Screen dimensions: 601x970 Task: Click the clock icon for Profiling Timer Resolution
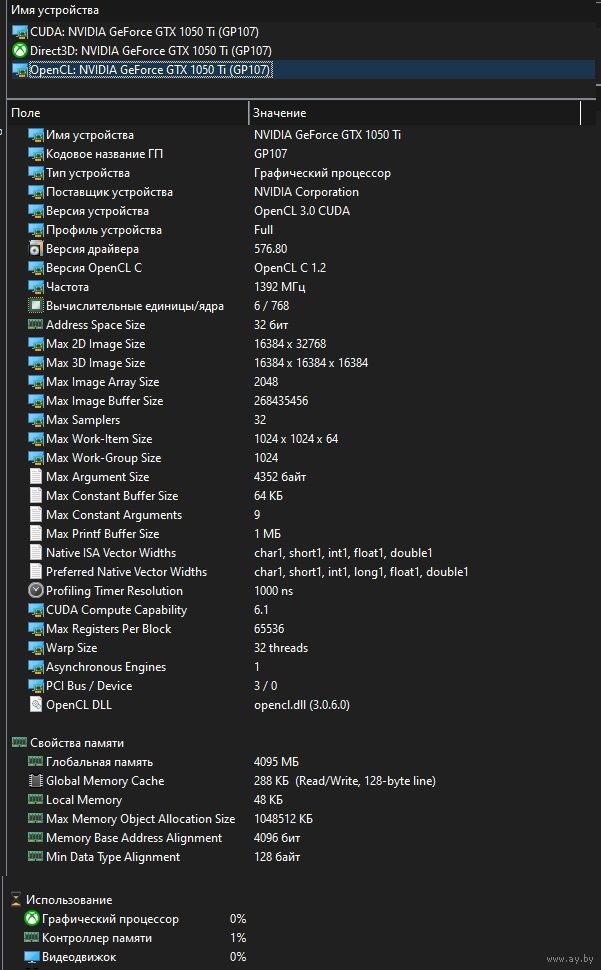pos(36,591)
